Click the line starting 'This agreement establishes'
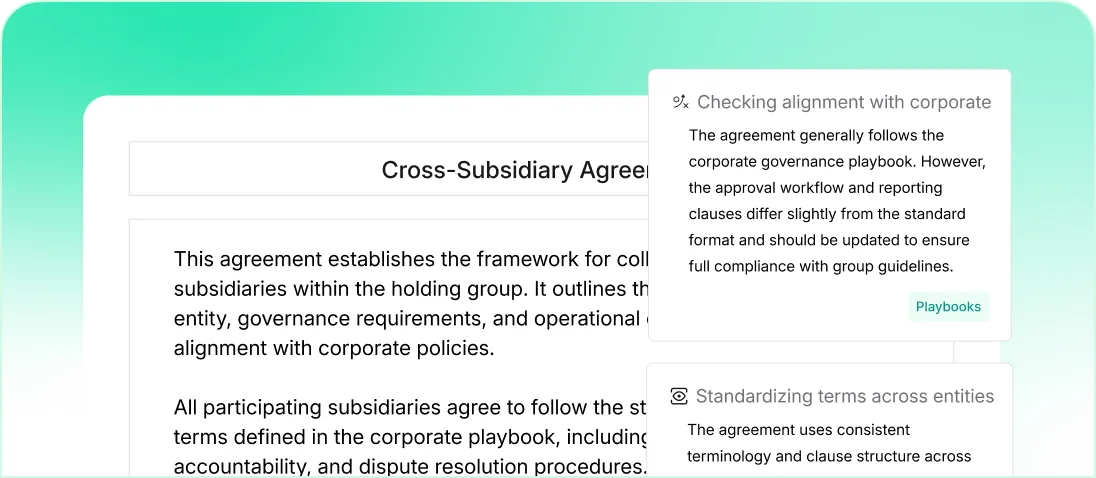 pyautogui.click(x=410, y=260)
